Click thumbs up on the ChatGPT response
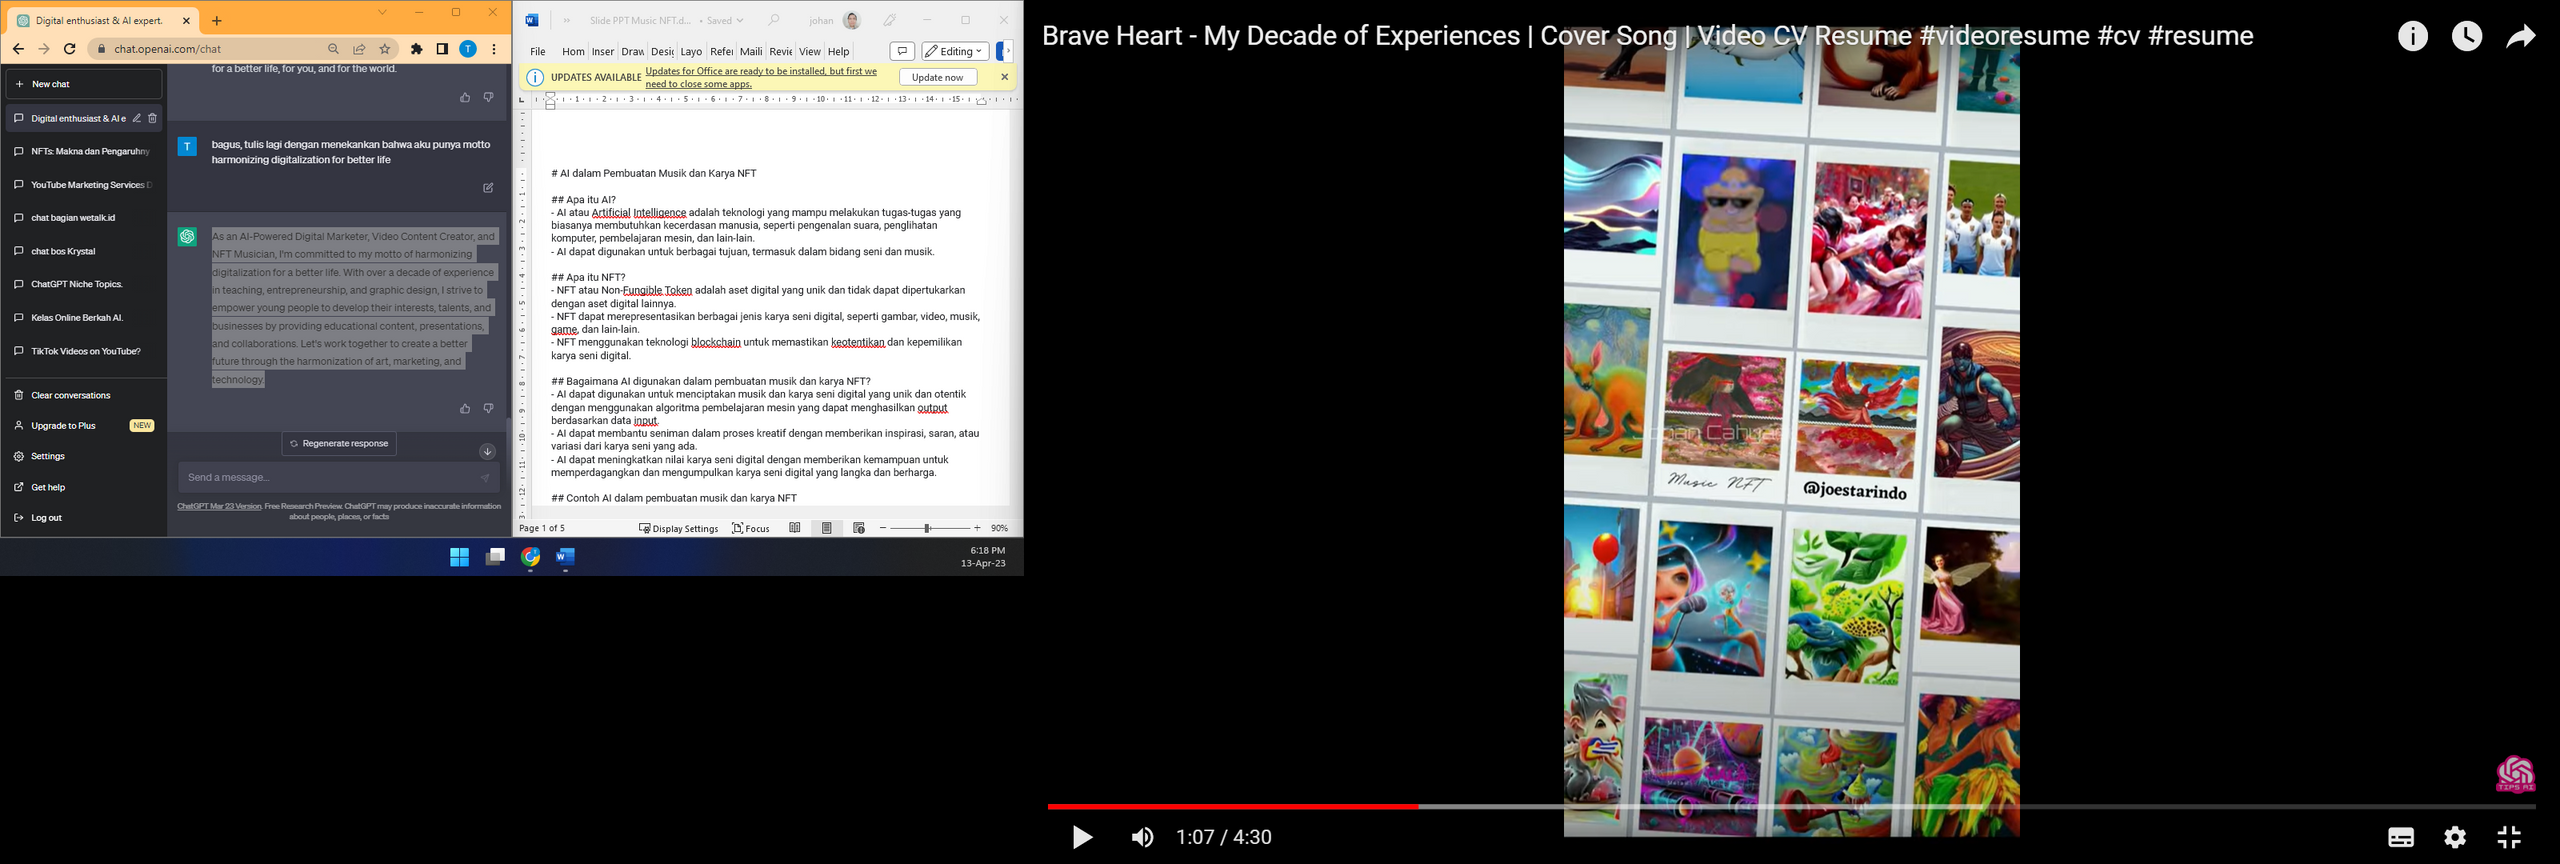The height and width of the screenshot is (864, 2560). [464, 408]
